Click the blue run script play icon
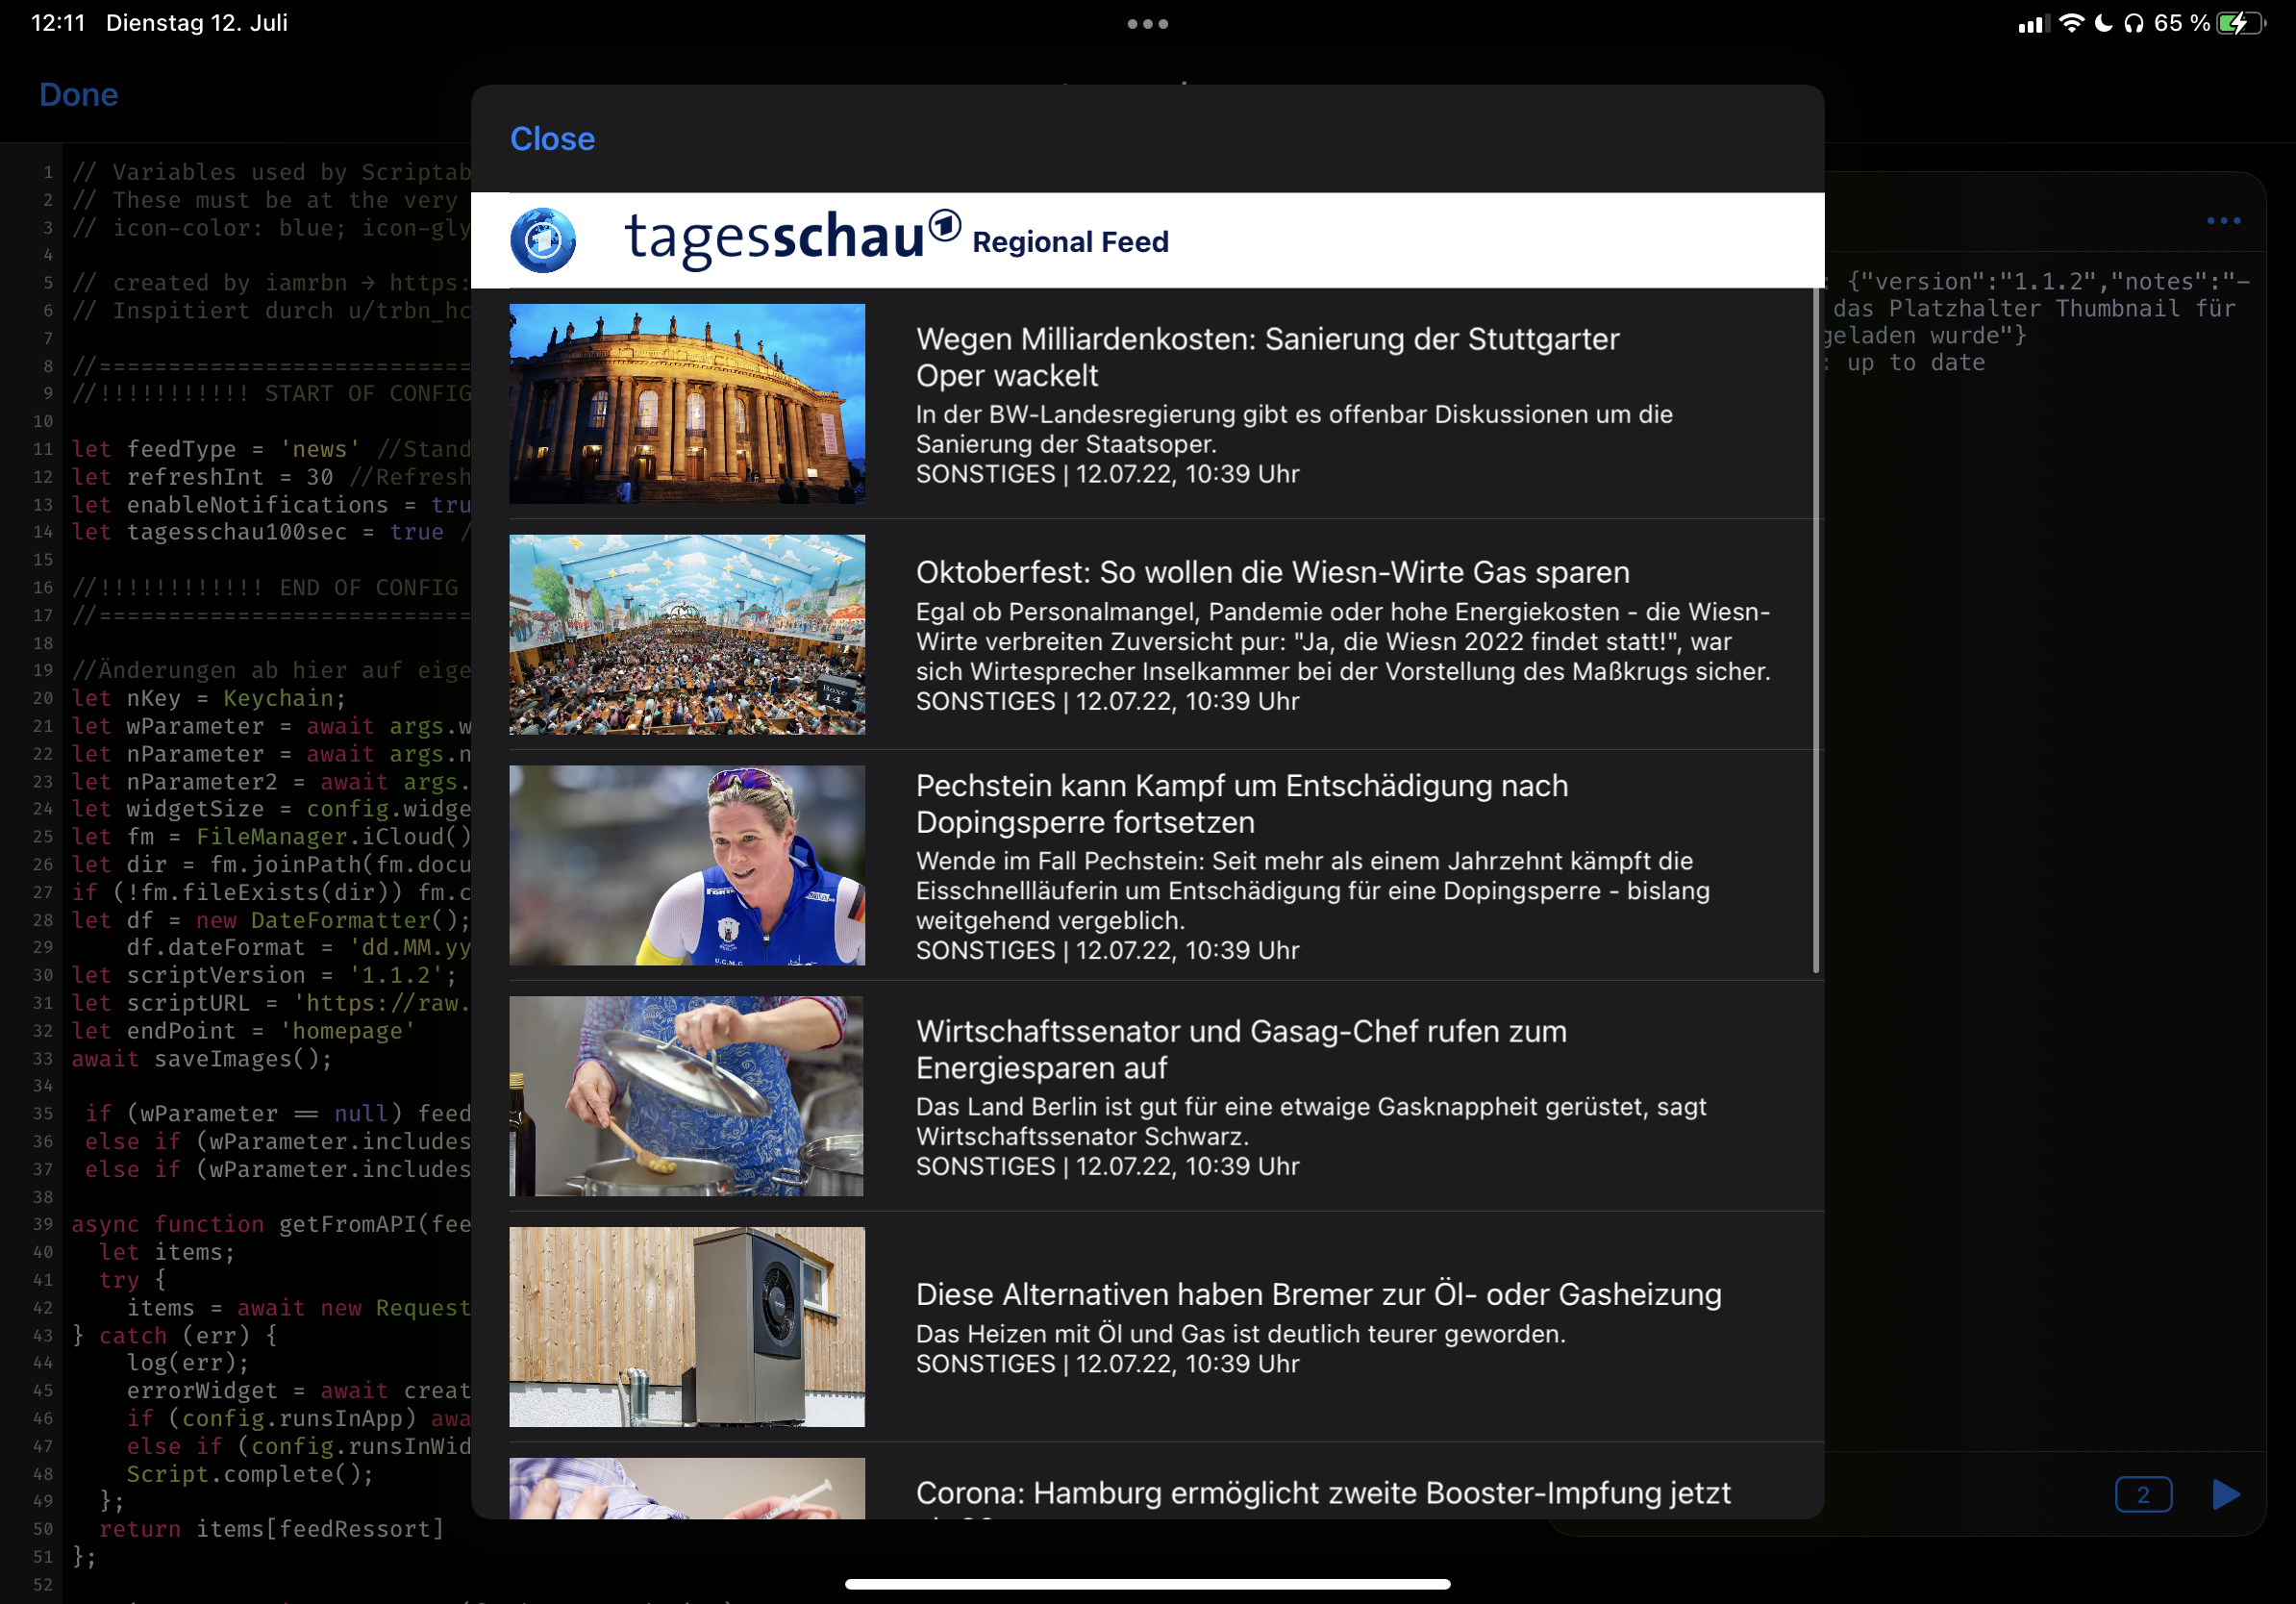Screen dimensions: 2296x1604 (x=2225, y=1494)
